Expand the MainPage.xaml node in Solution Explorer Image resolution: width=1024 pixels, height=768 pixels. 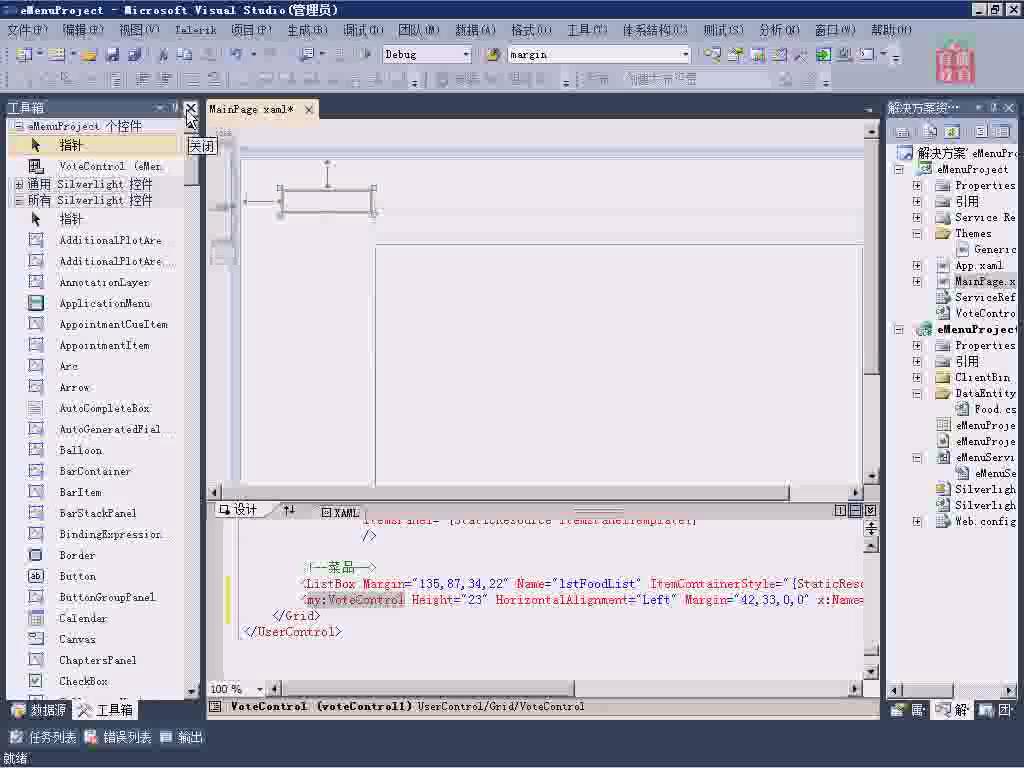coord(917,281)
